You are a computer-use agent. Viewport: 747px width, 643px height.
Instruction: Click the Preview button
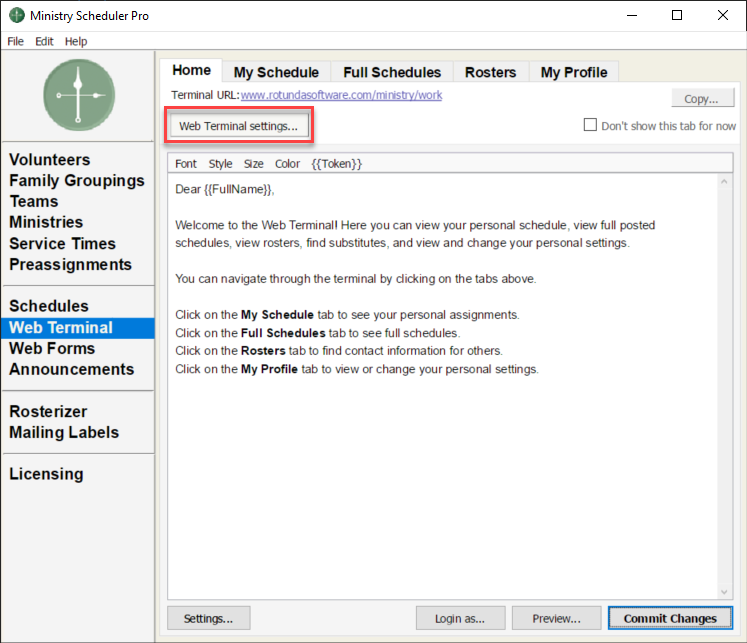557,618
